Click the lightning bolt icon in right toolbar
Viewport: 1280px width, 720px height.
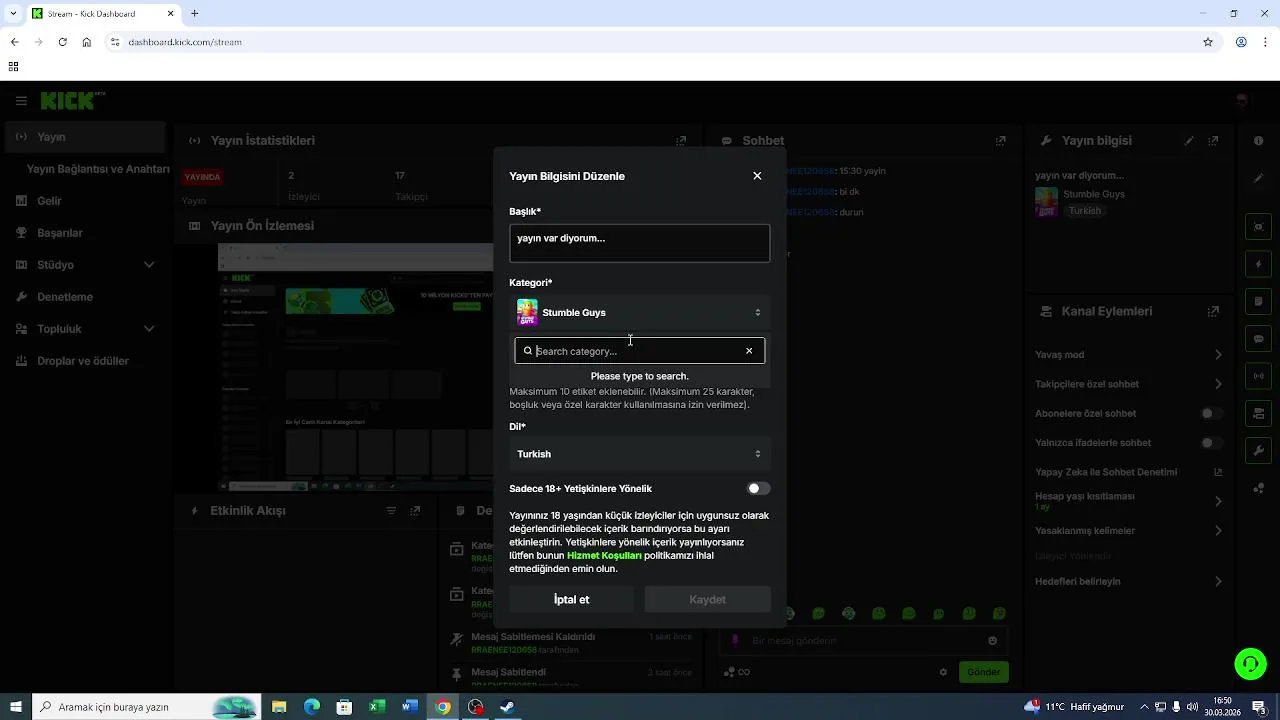pos(1259,265)
